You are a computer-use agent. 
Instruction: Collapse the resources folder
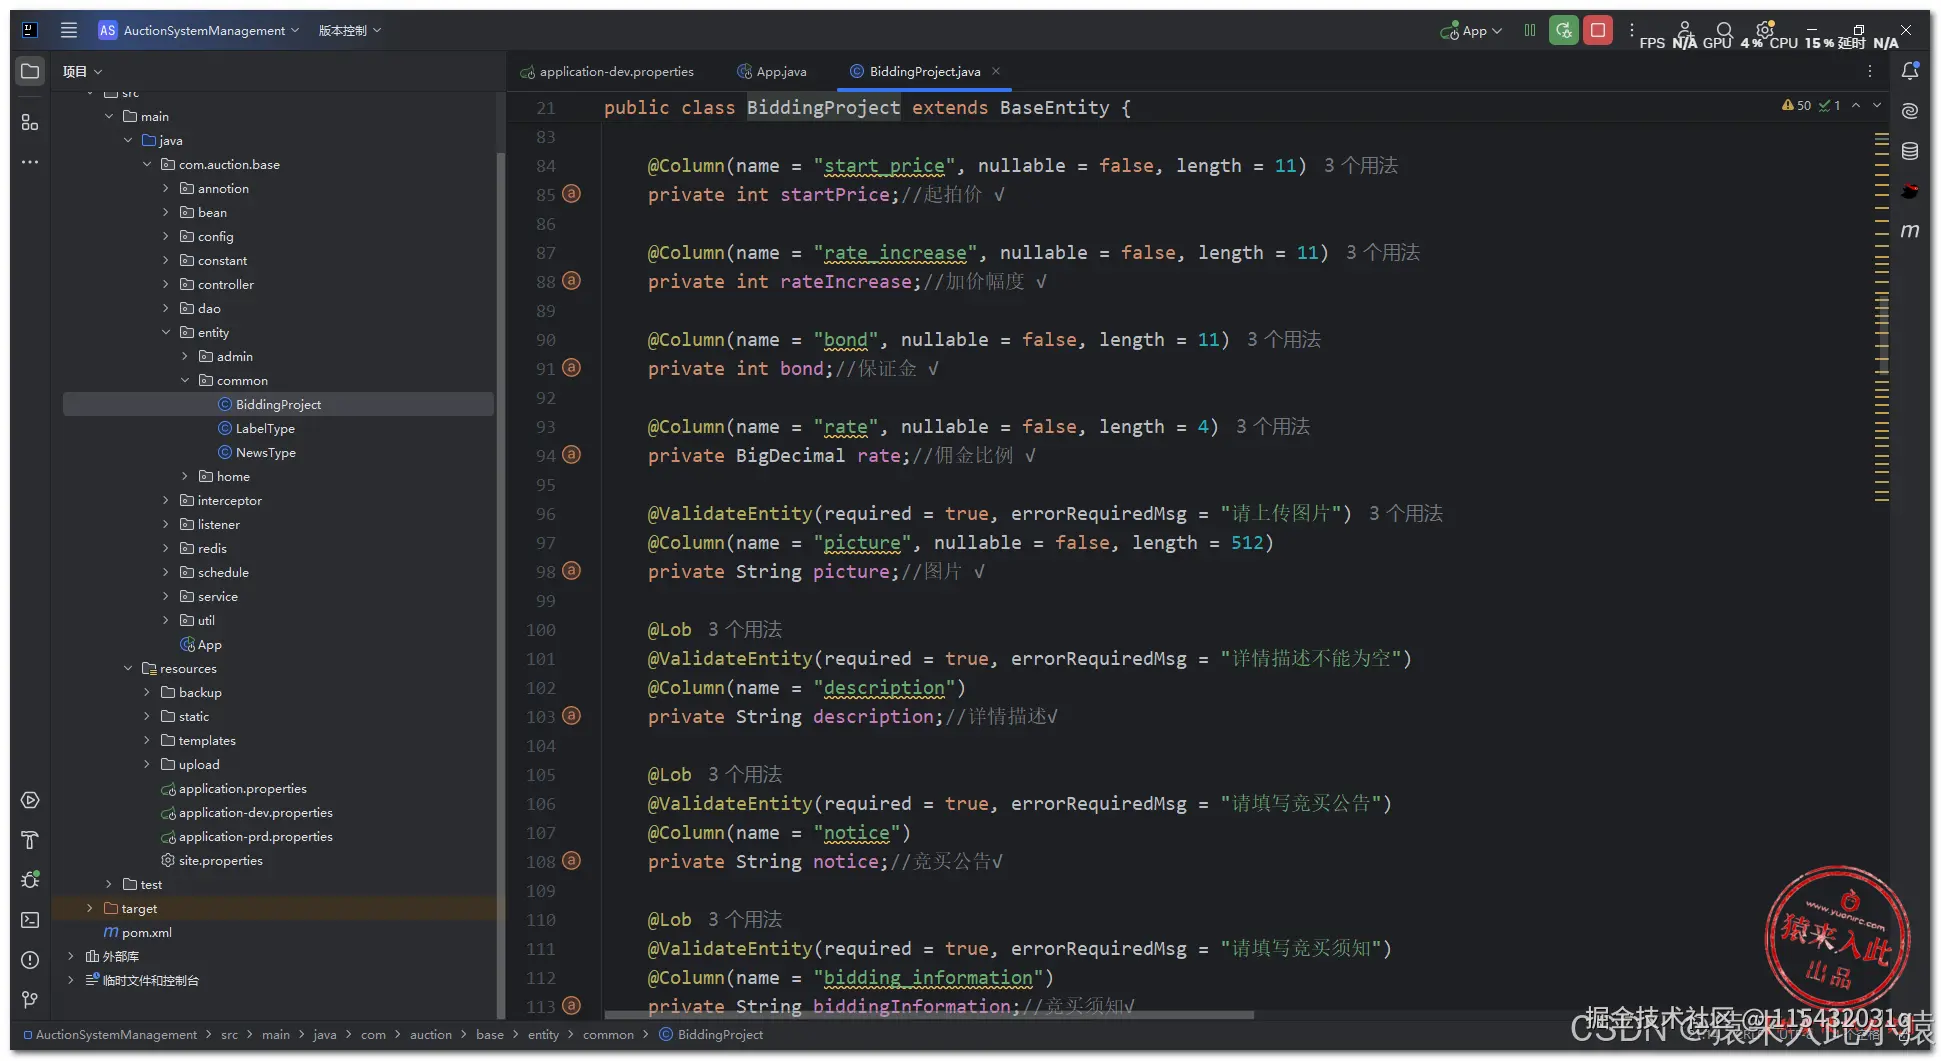coord(128,668)
